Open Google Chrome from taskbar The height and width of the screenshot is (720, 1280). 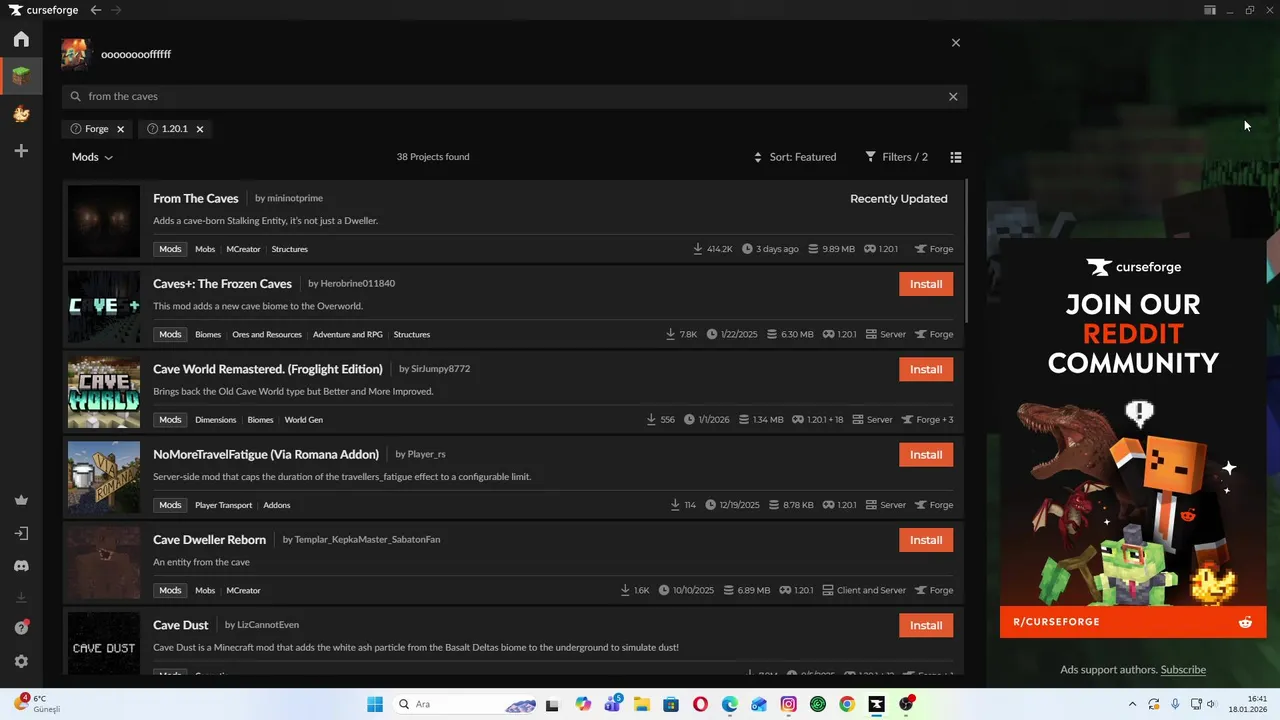click(x=847, y=704)
